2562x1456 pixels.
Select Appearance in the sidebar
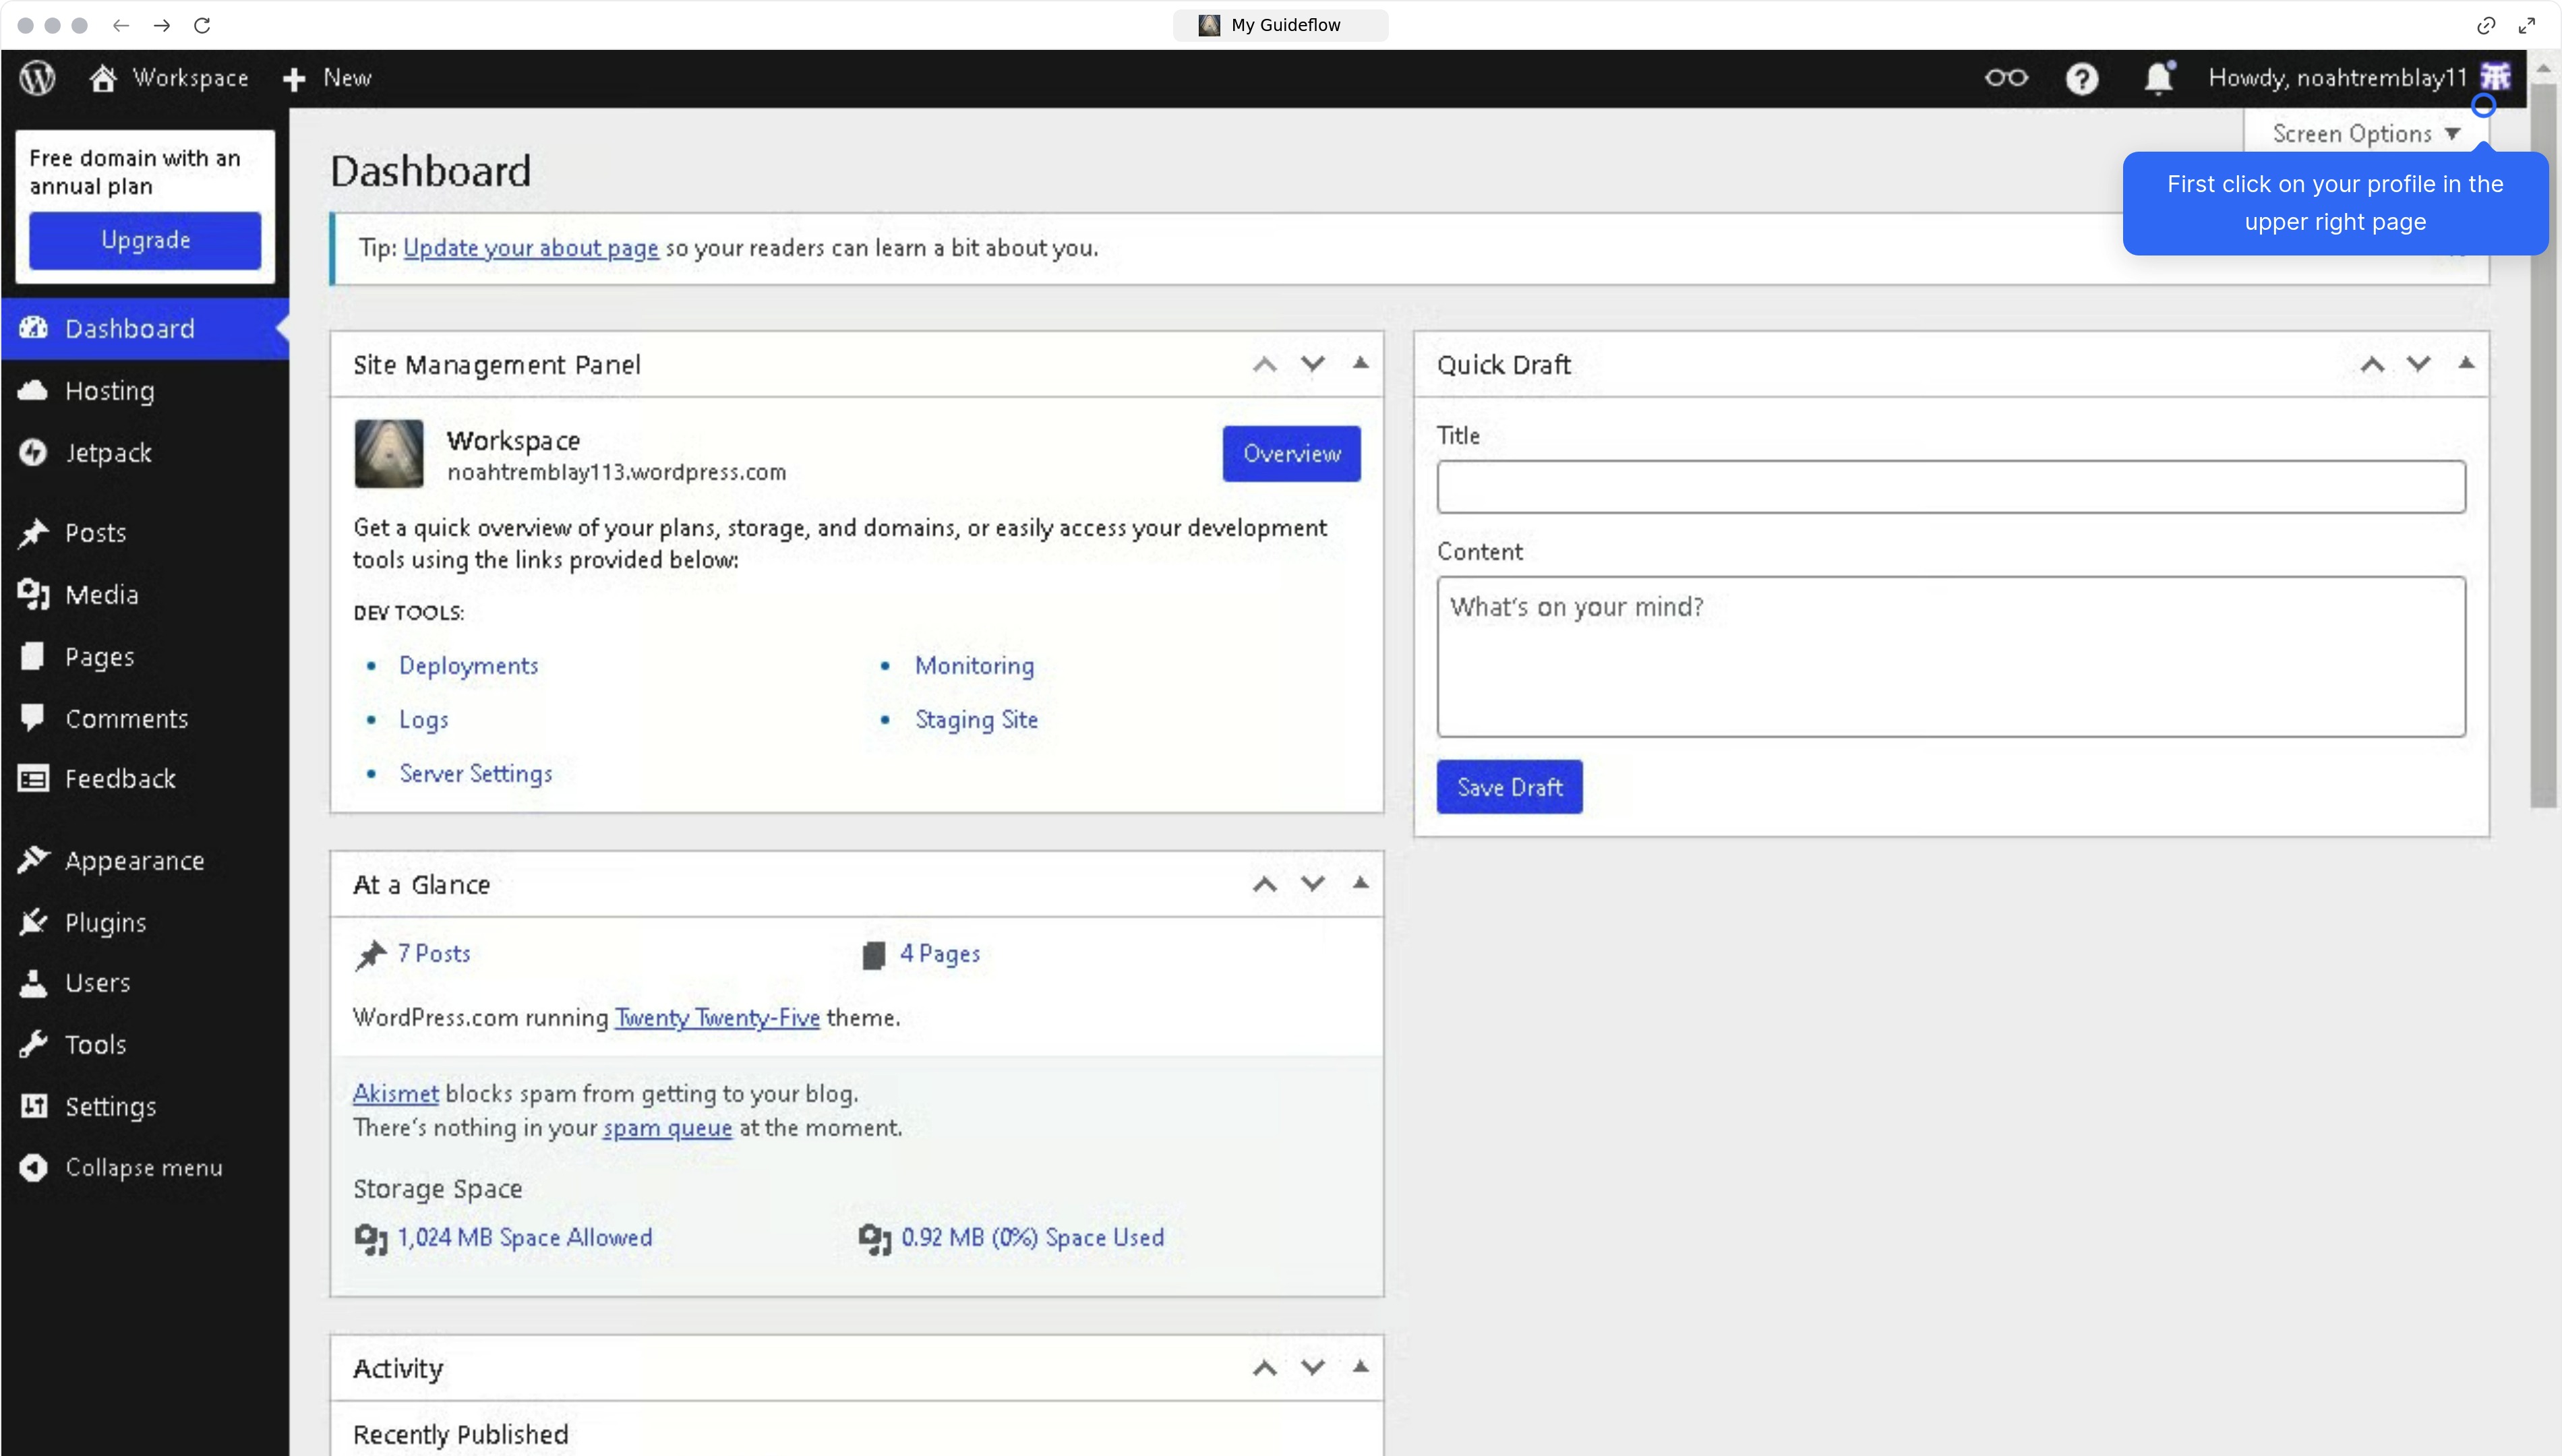[x=134, y=860]
